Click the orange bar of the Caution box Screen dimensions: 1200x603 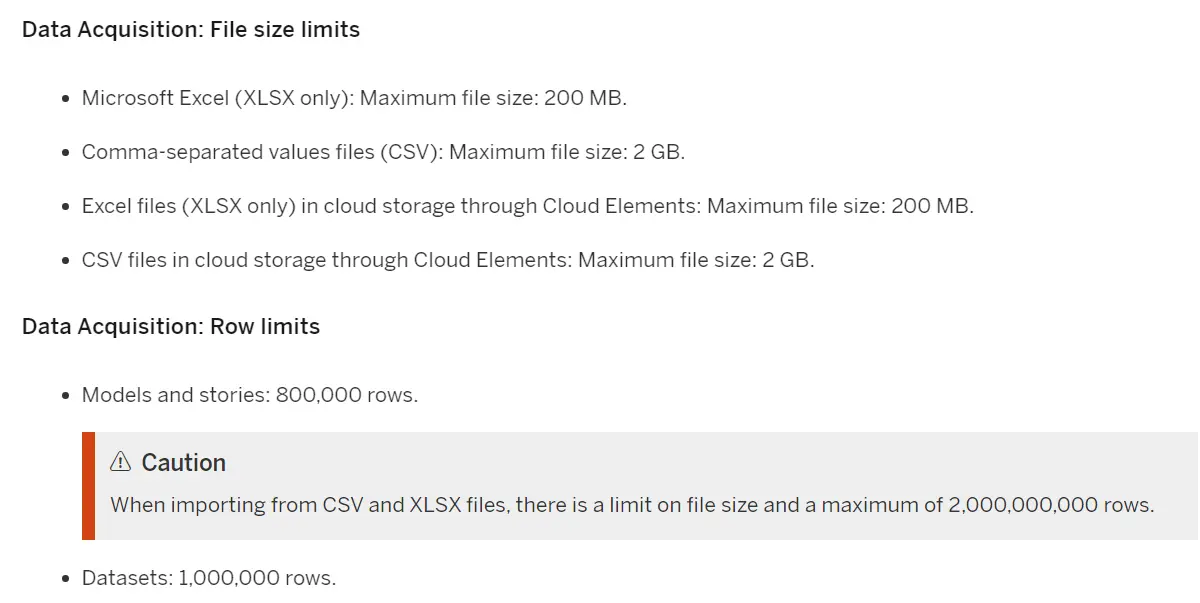coord(88,486)
